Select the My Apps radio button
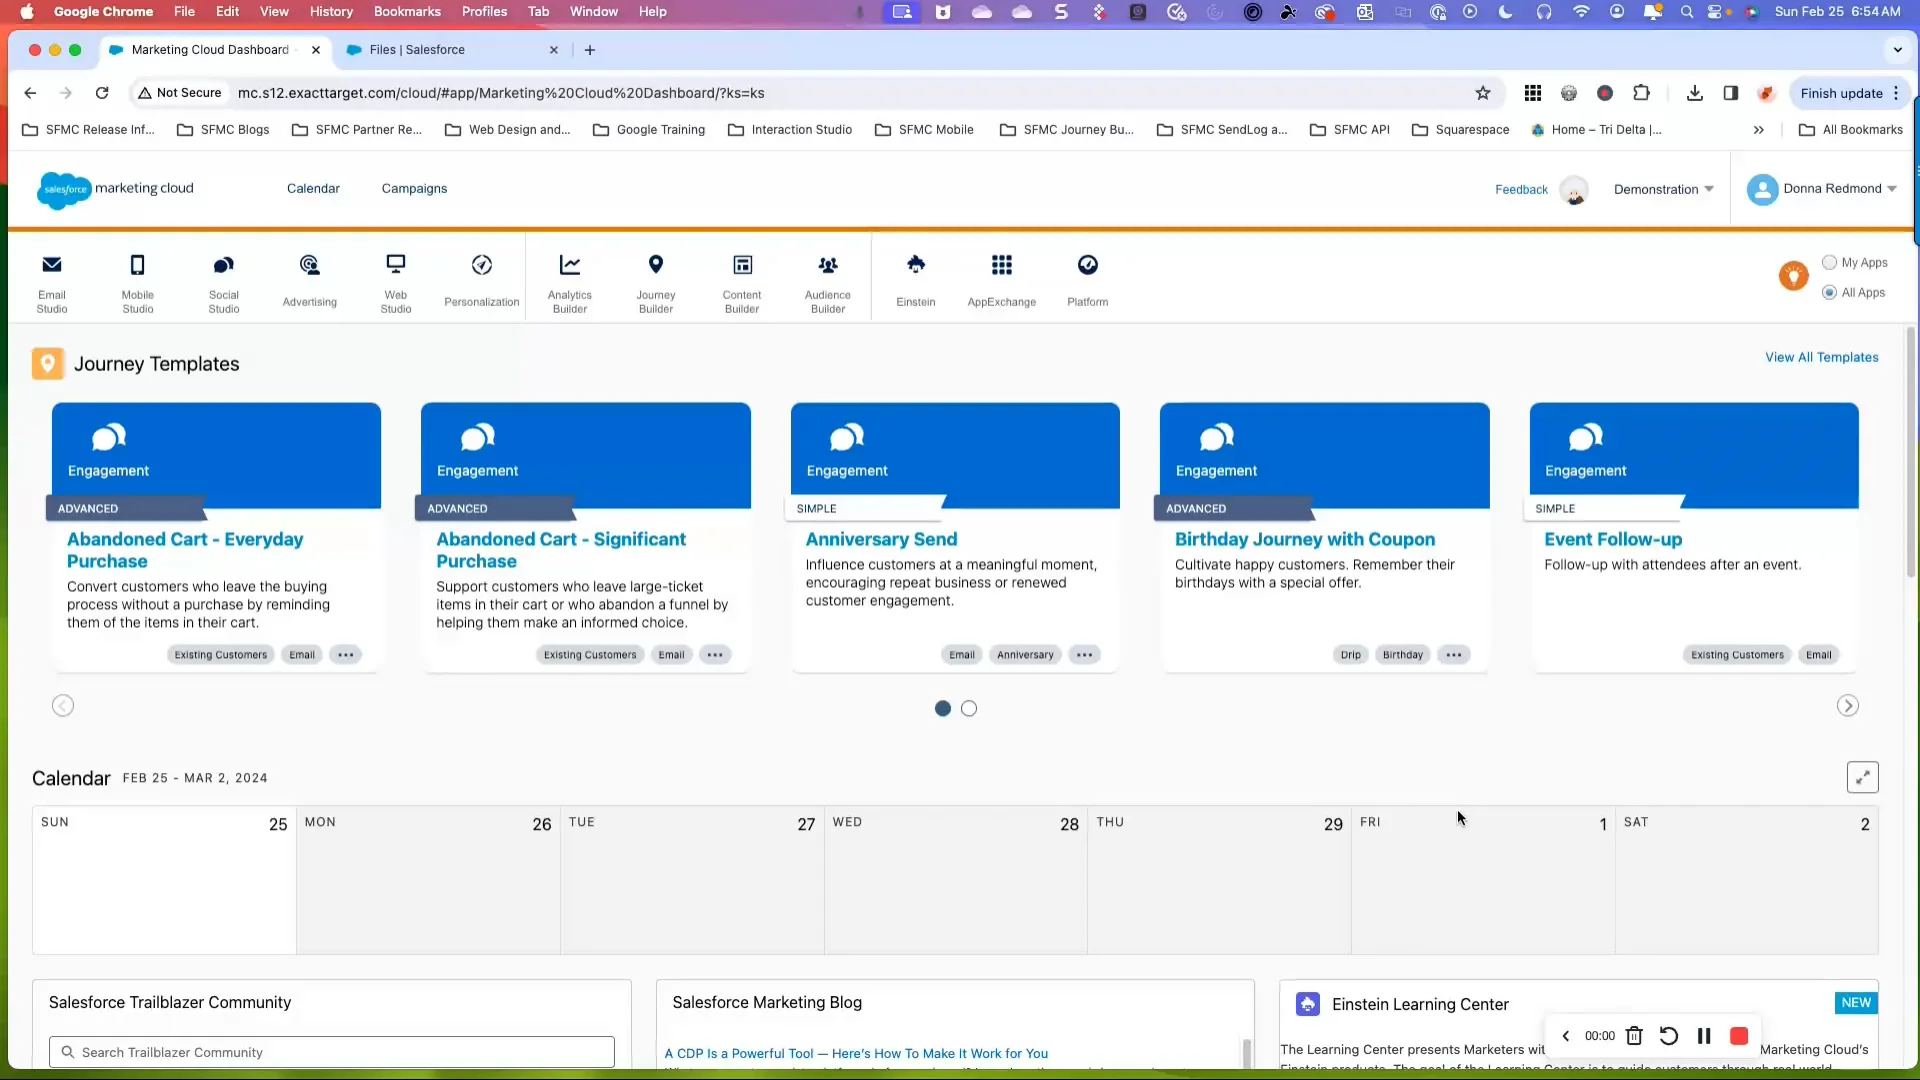 tap(1829, 262)
